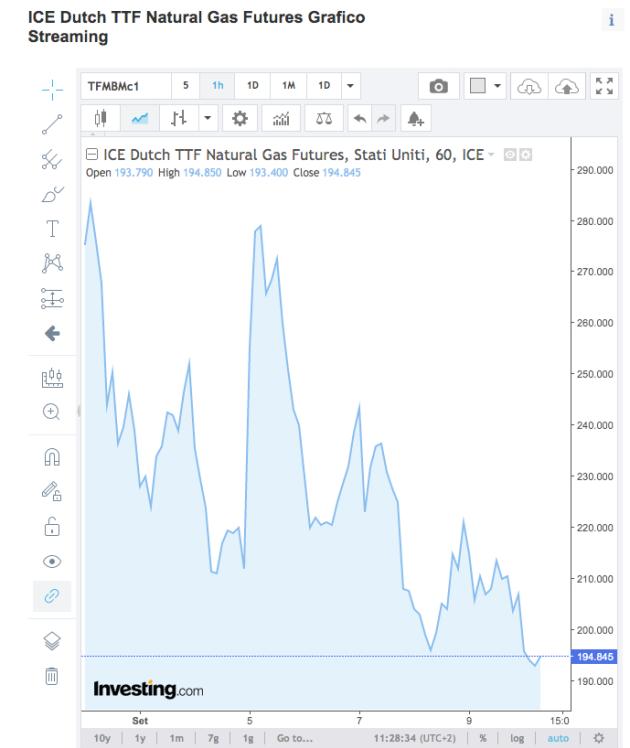Delete drawings with the trash icon

[x=53, y=677]
